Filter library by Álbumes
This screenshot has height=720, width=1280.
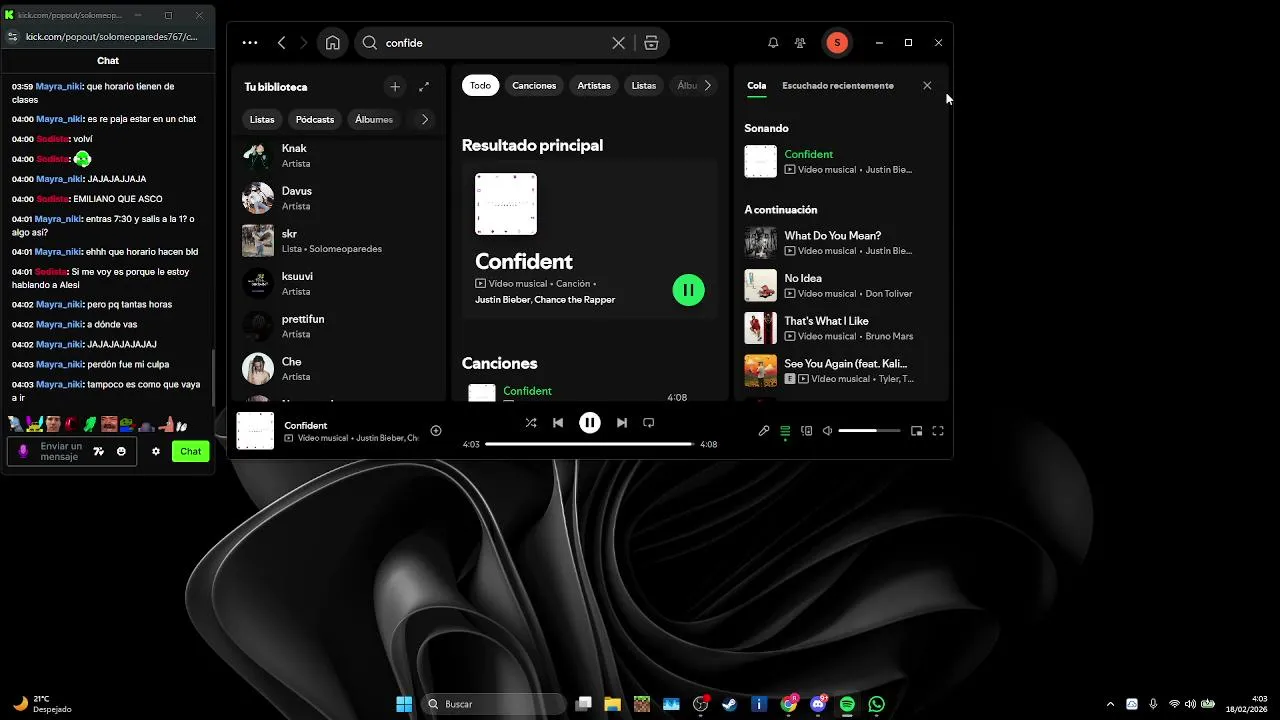(x=374, y=119)
